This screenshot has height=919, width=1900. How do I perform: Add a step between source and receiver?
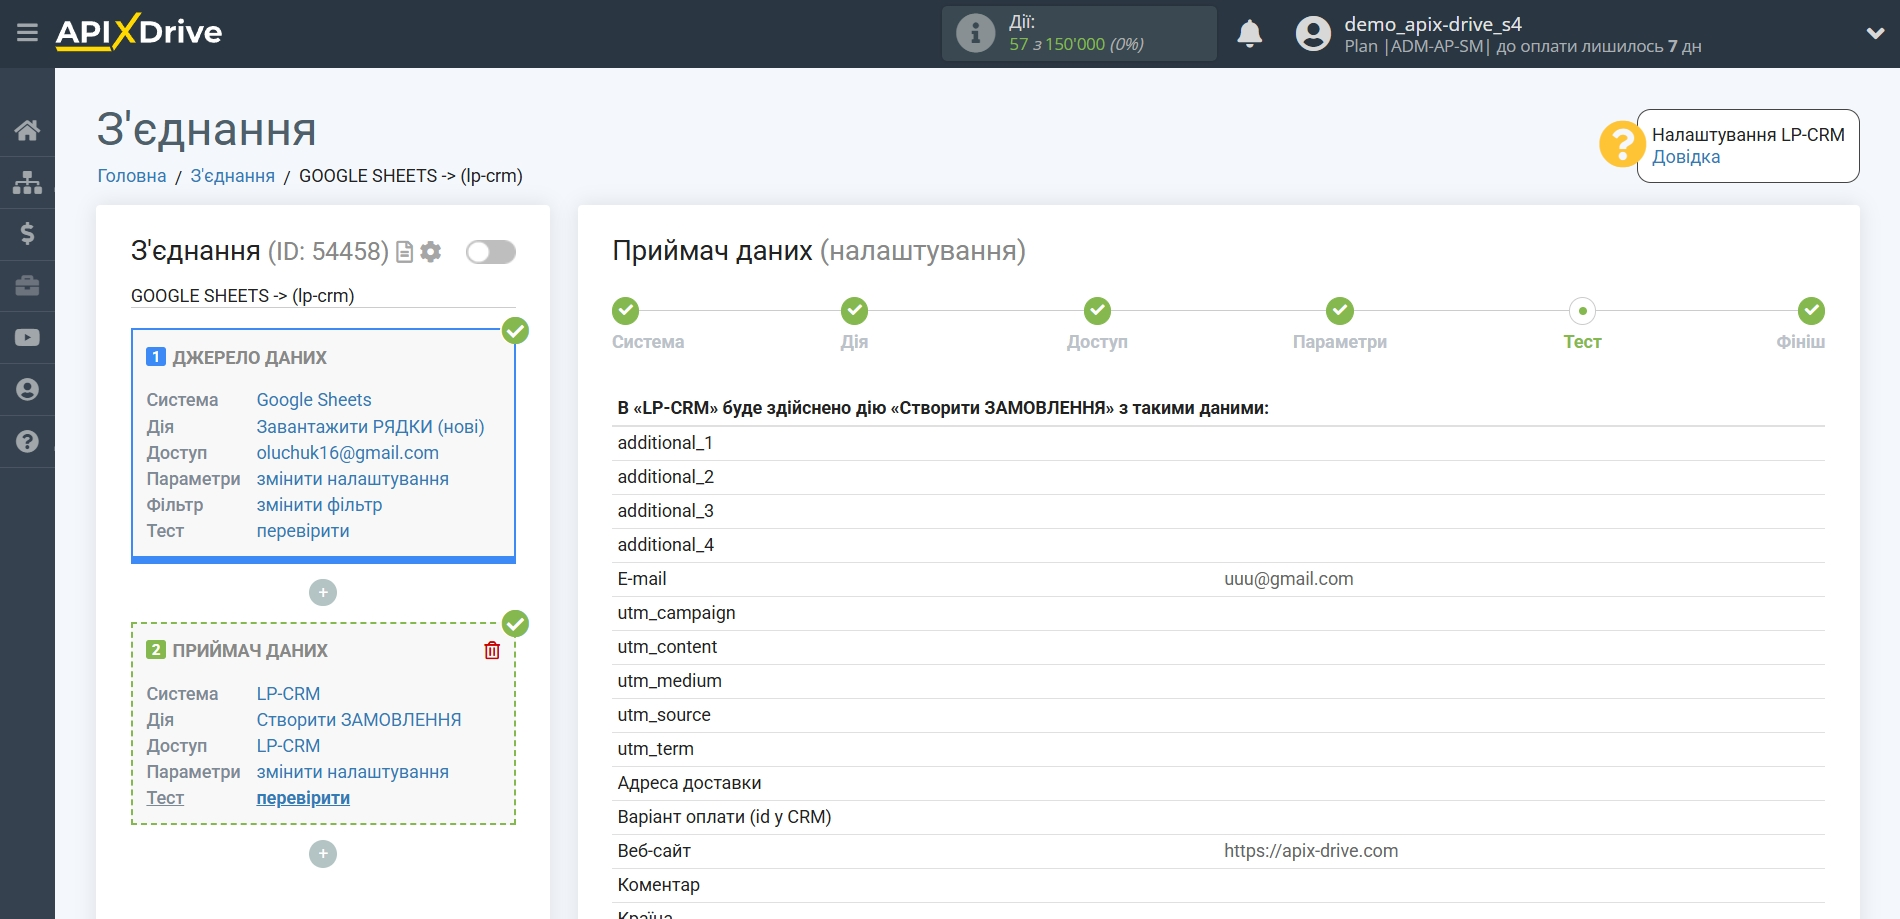[x=323, y=593]
